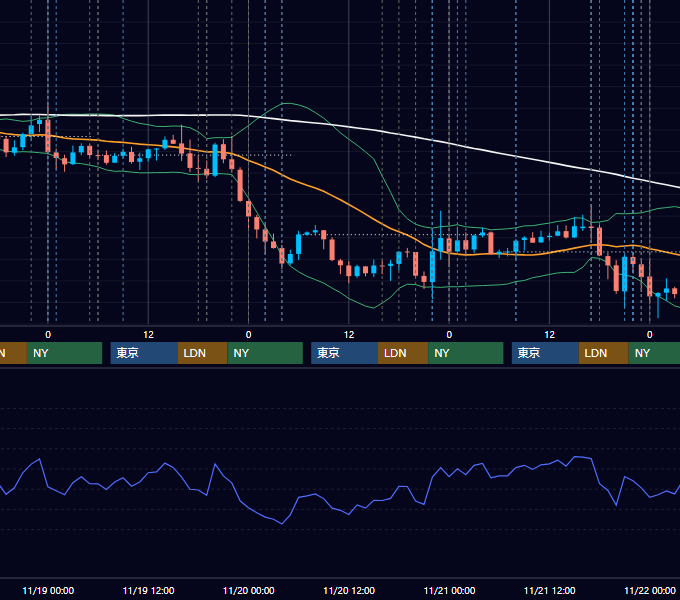
Task: Click the hour label 0 above 11/21 00:00
Action: 449,335
